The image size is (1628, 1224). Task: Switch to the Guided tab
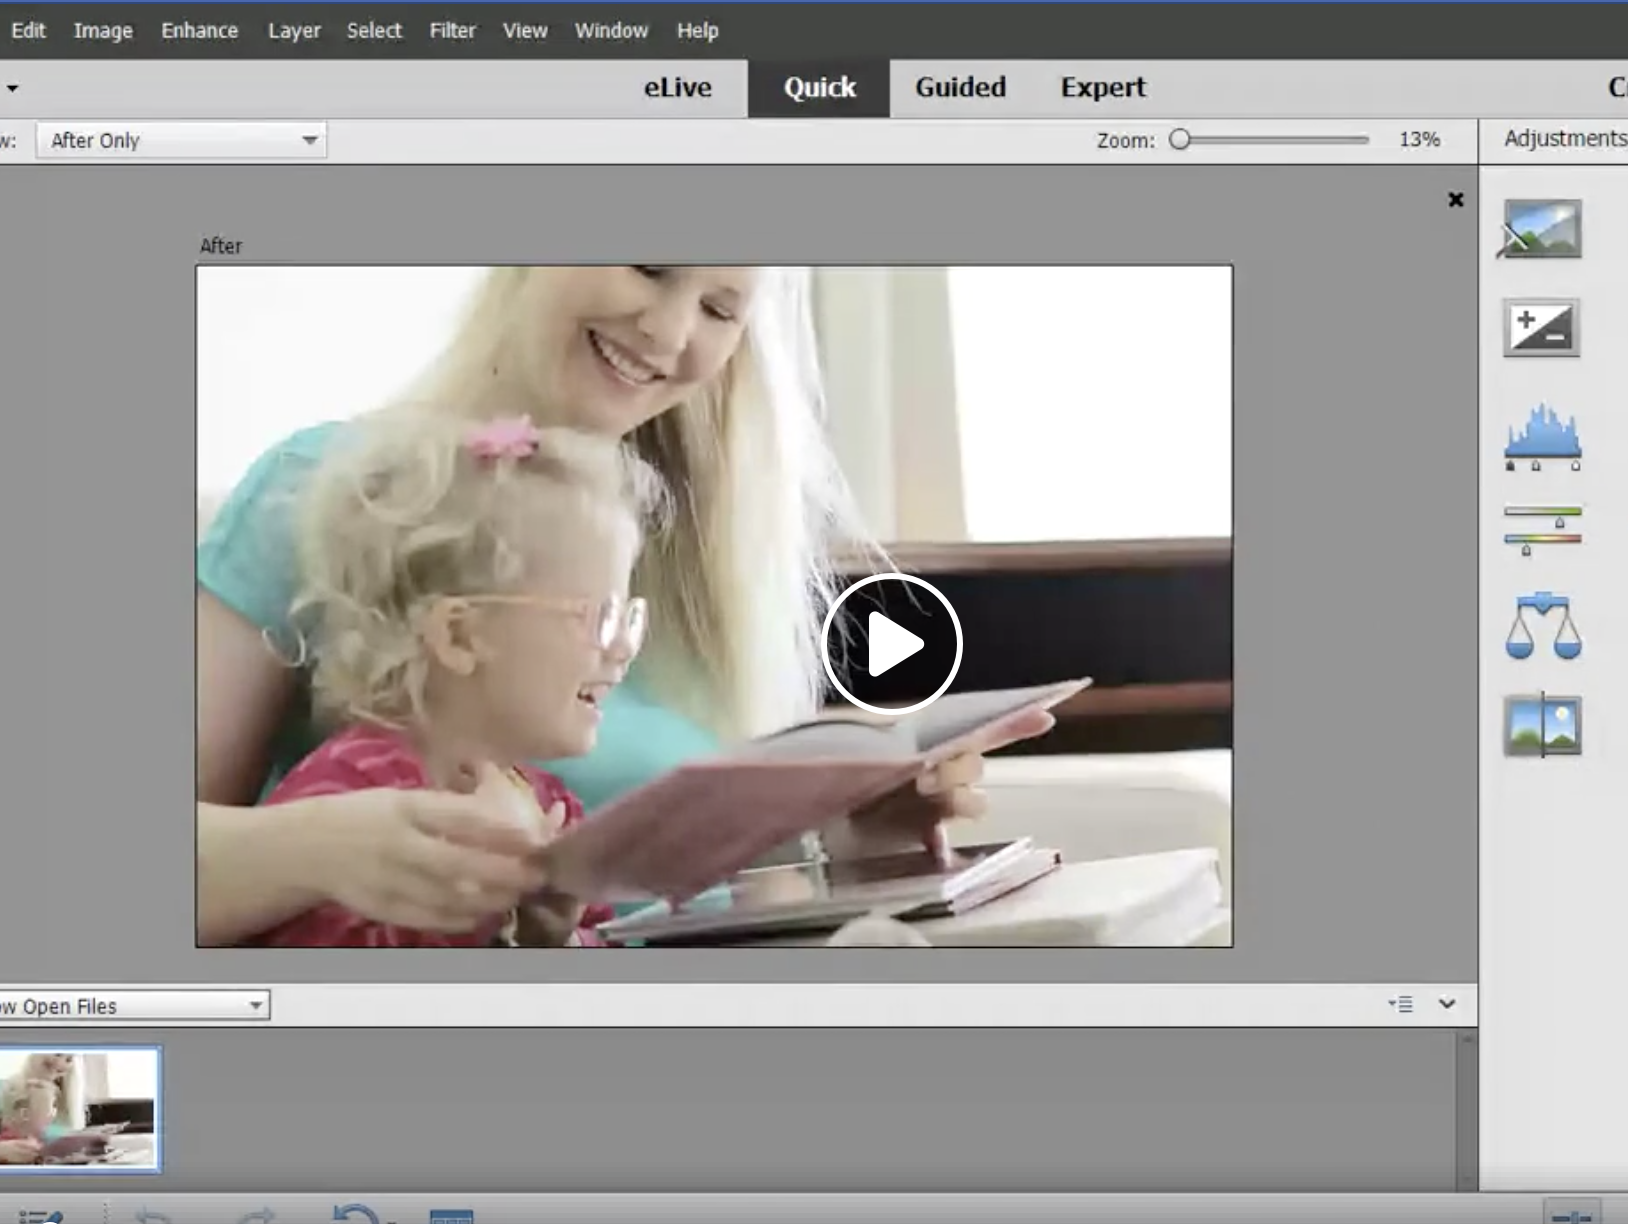point(961,88)
